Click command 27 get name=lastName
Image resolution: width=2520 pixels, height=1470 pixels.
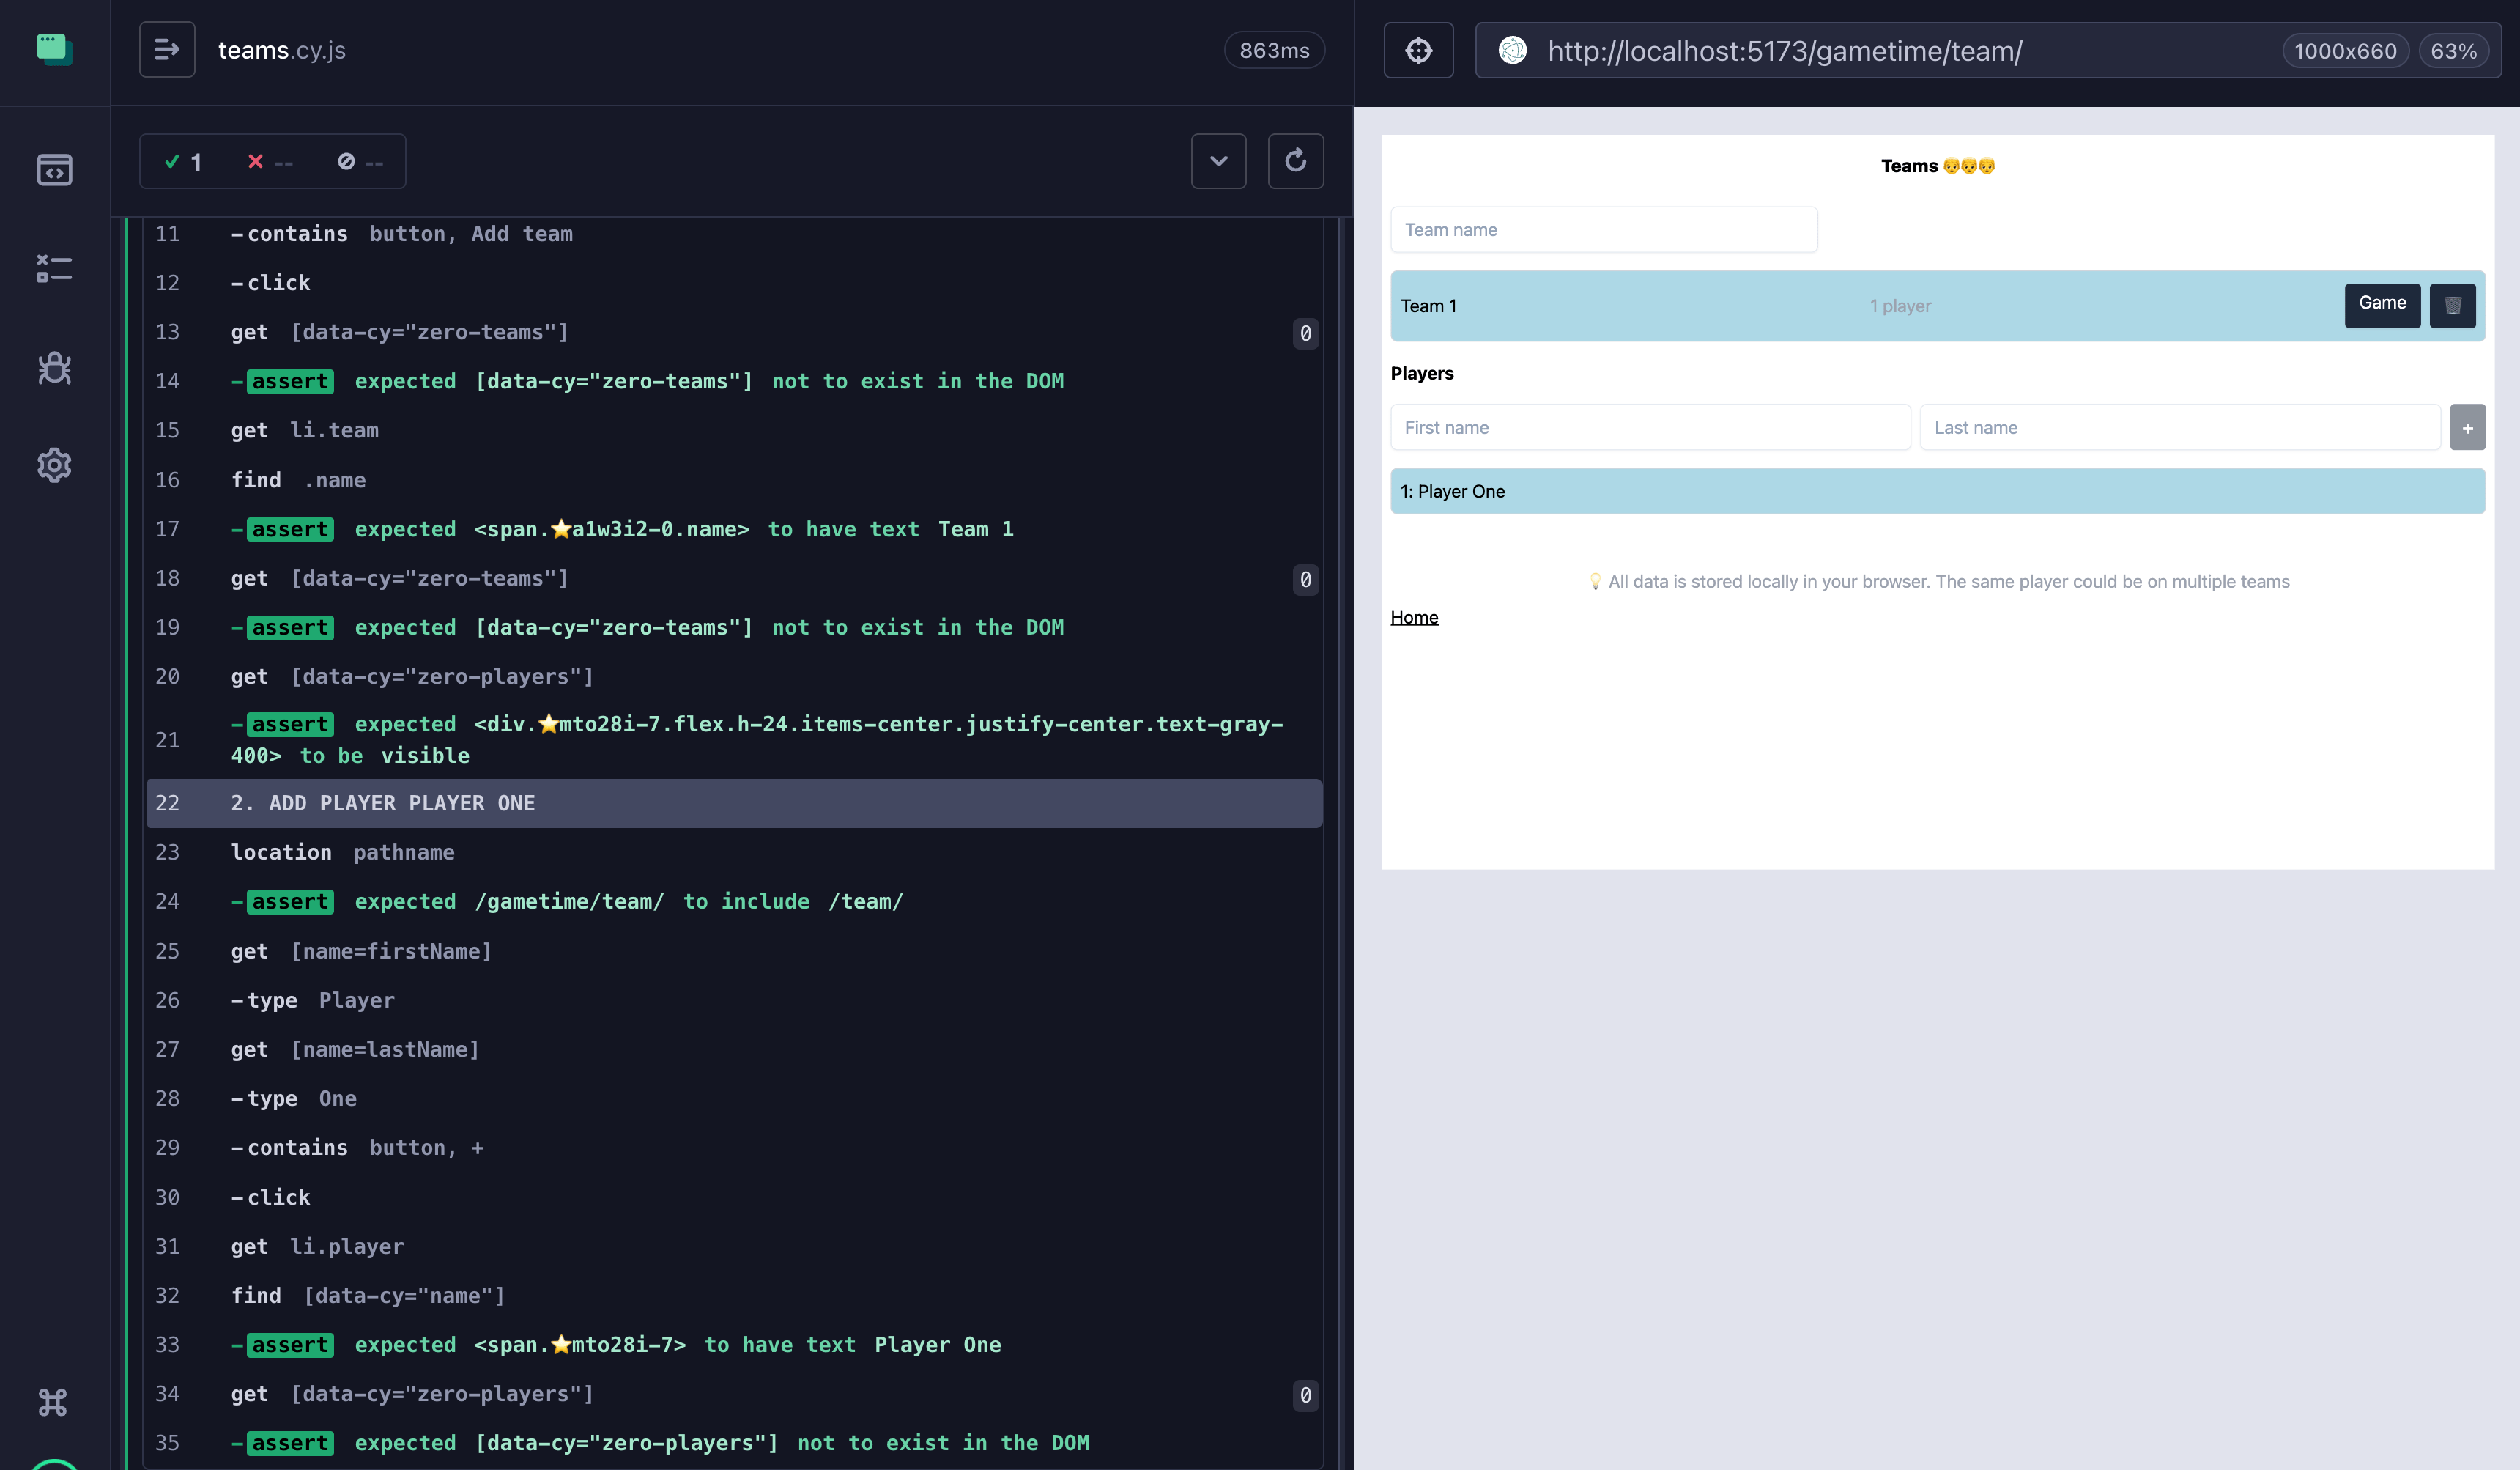(734, 1049)
